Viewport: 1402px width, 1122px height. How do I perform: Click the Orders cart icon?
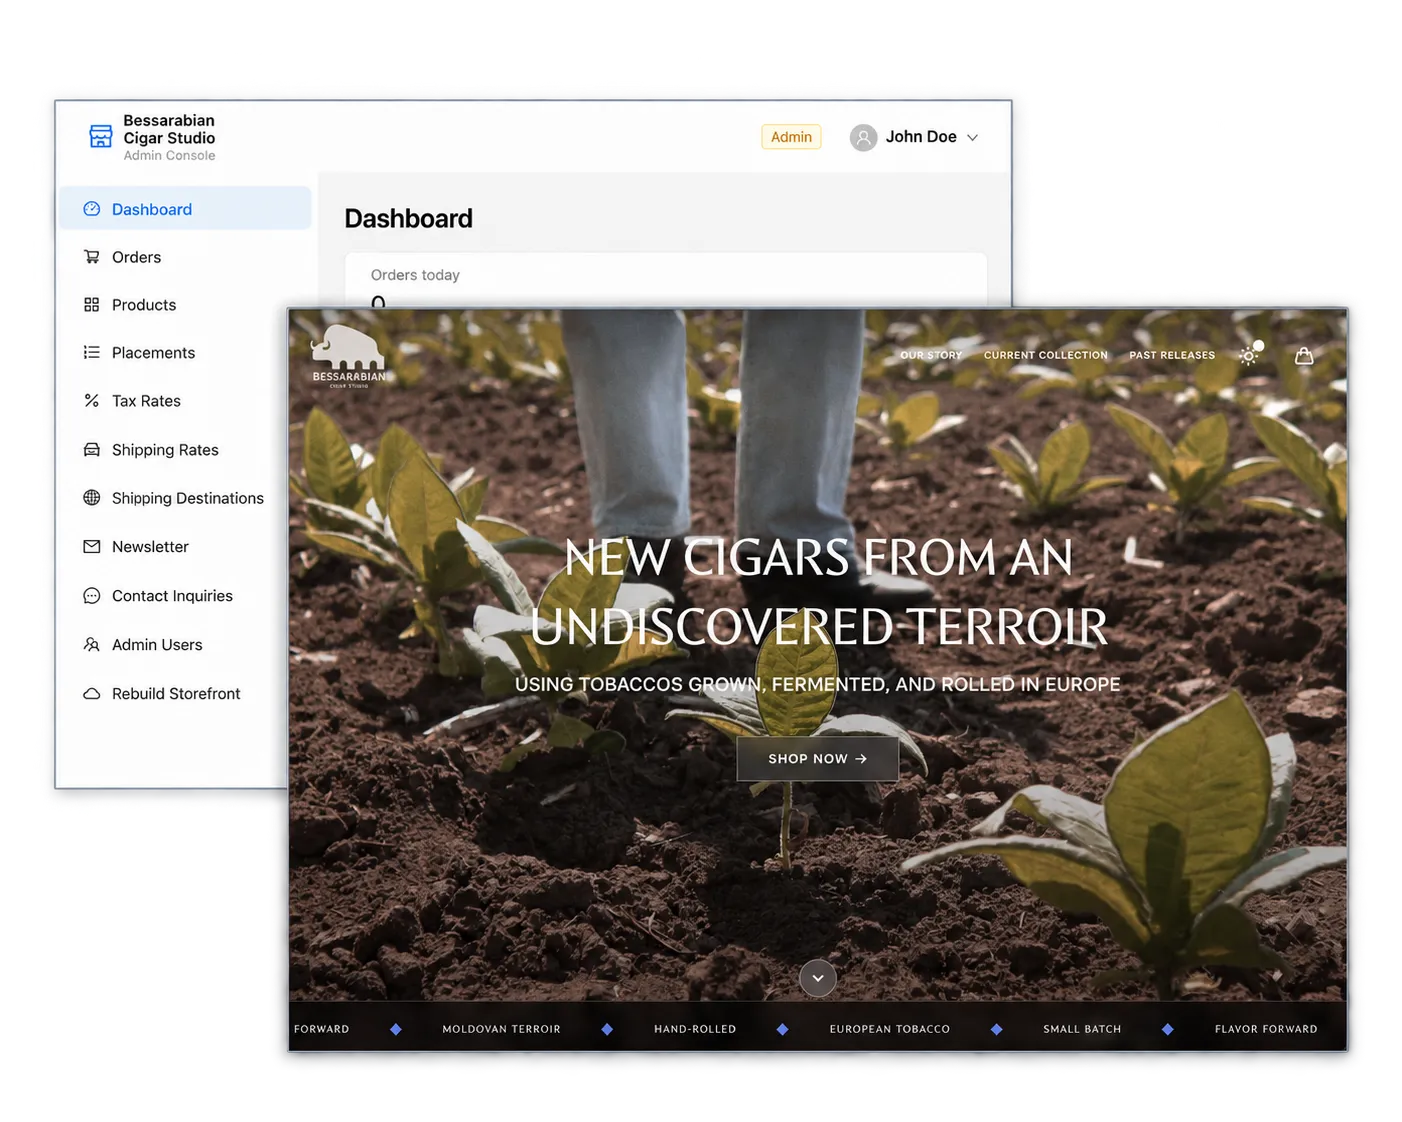click(92, 257)
